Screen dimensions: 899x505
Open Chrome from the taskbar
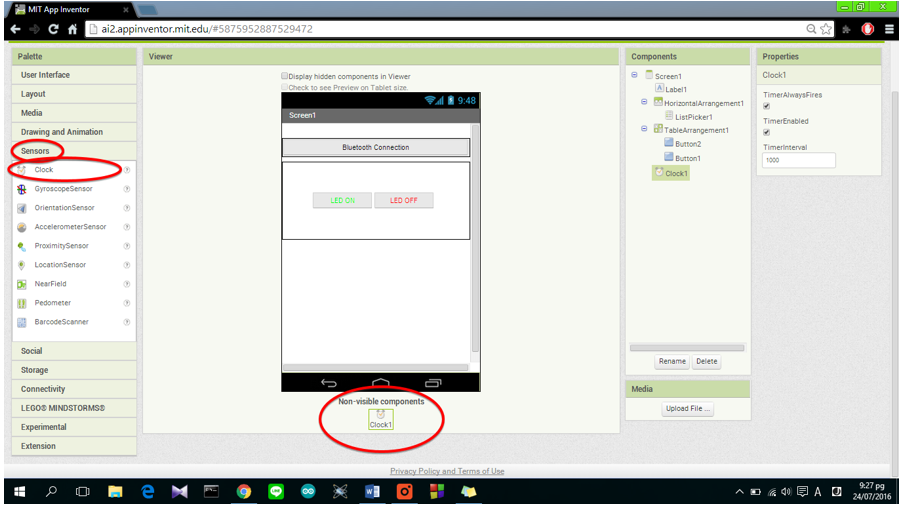tap(244, 491)
